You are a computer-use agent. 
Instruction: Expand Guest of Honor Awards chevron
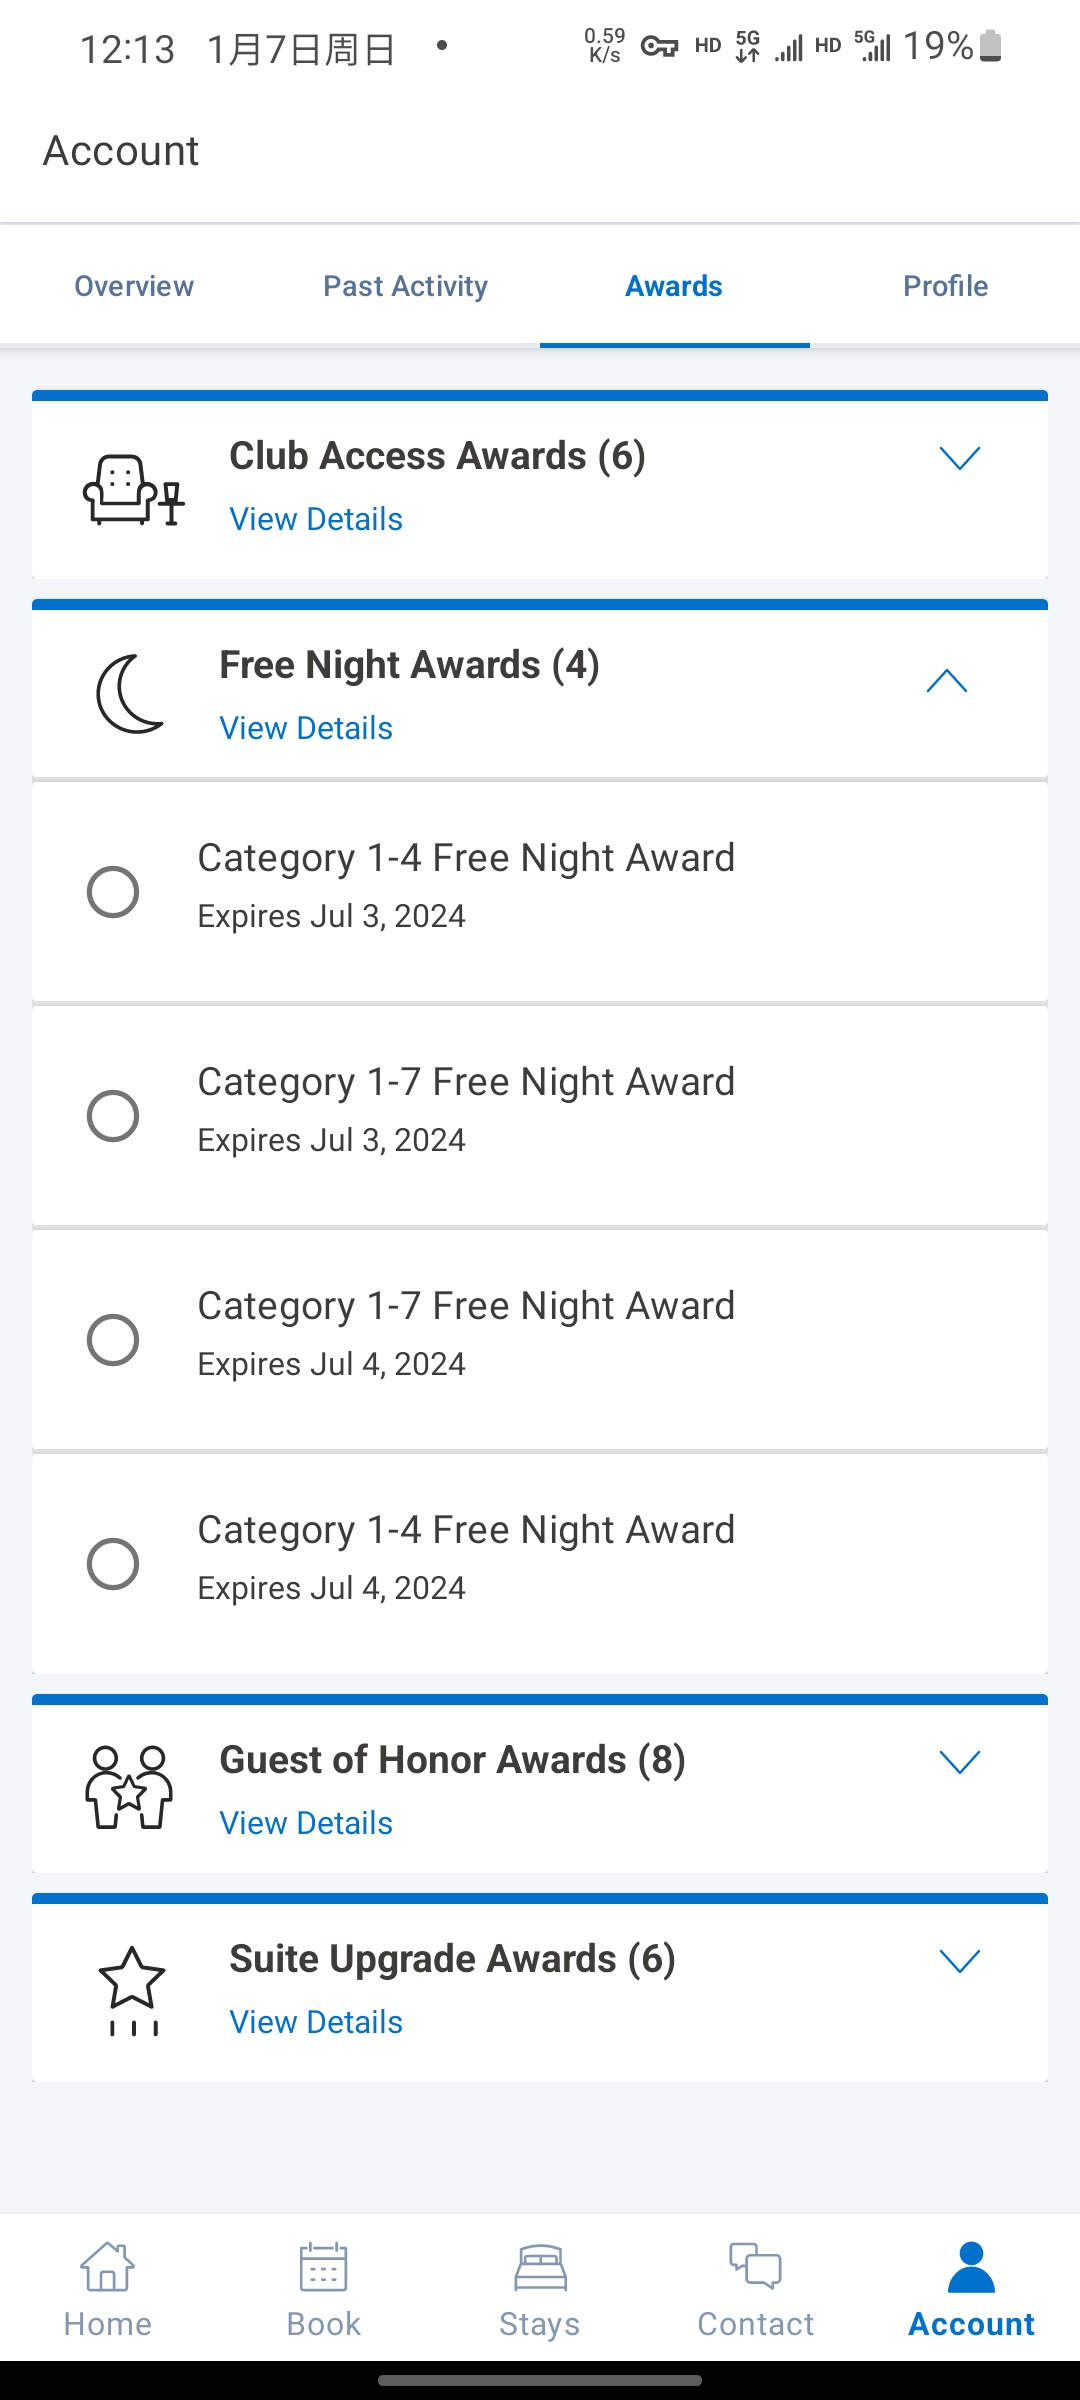(960, 1762)
